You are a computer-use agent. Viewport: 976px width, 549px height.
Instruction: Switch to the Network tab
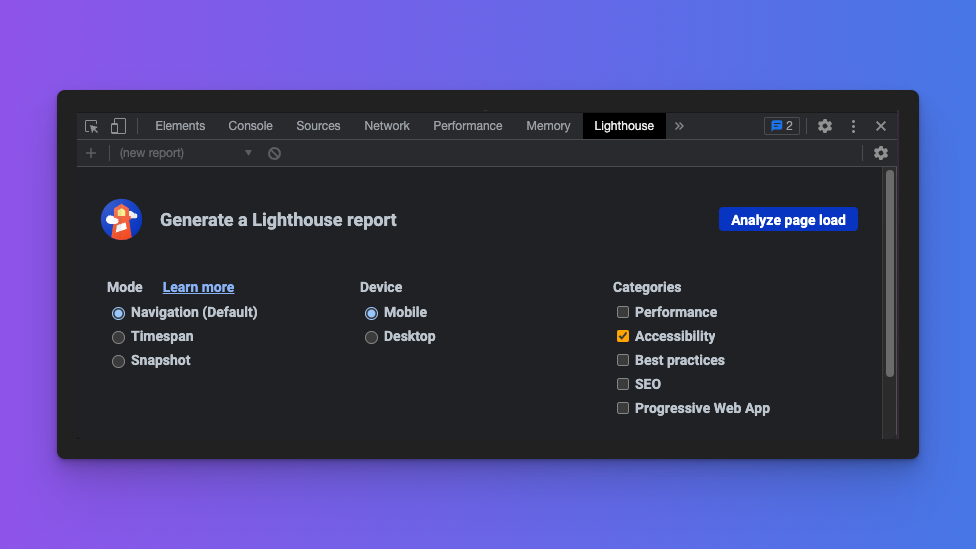(x=387, y=126)
